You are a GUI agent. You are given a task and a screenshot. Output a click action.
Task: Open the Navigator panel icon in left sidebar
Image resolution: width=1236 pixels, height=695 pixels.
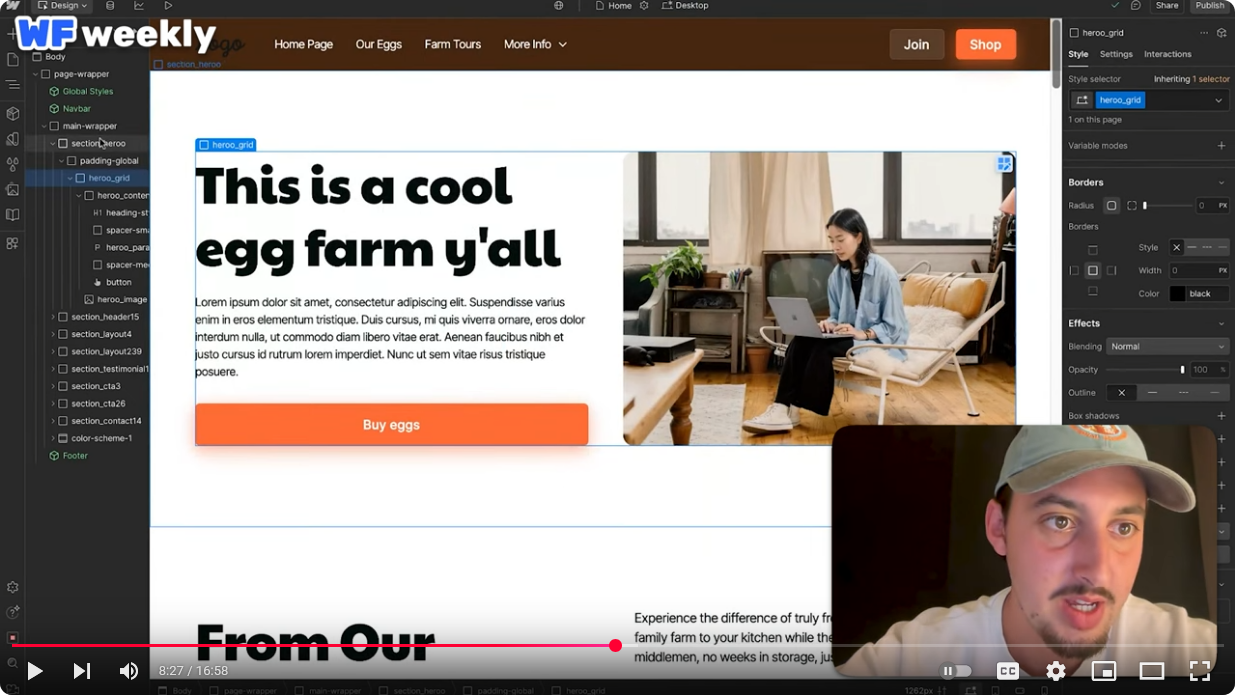pos(12,85)
